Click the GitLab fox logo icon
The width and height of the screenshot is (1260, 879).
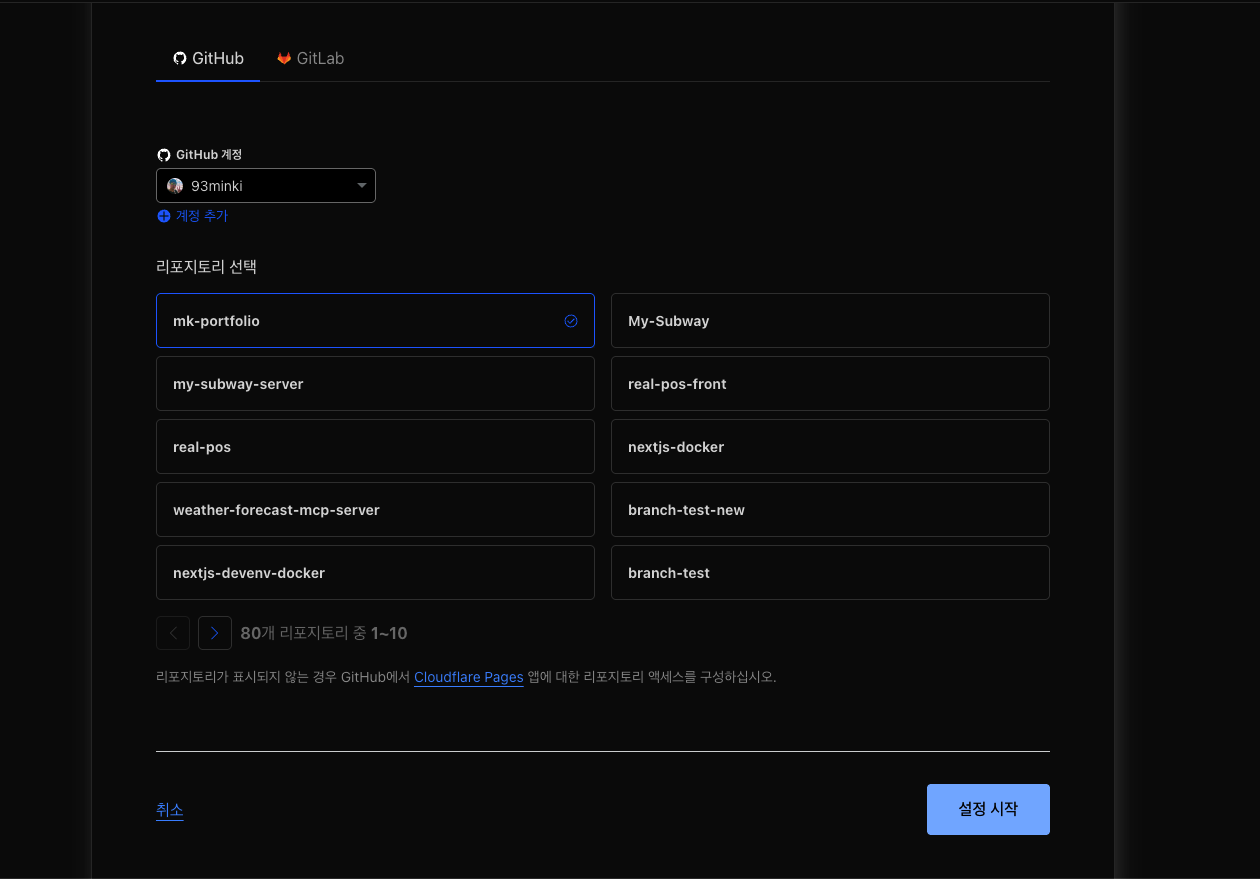284,59
